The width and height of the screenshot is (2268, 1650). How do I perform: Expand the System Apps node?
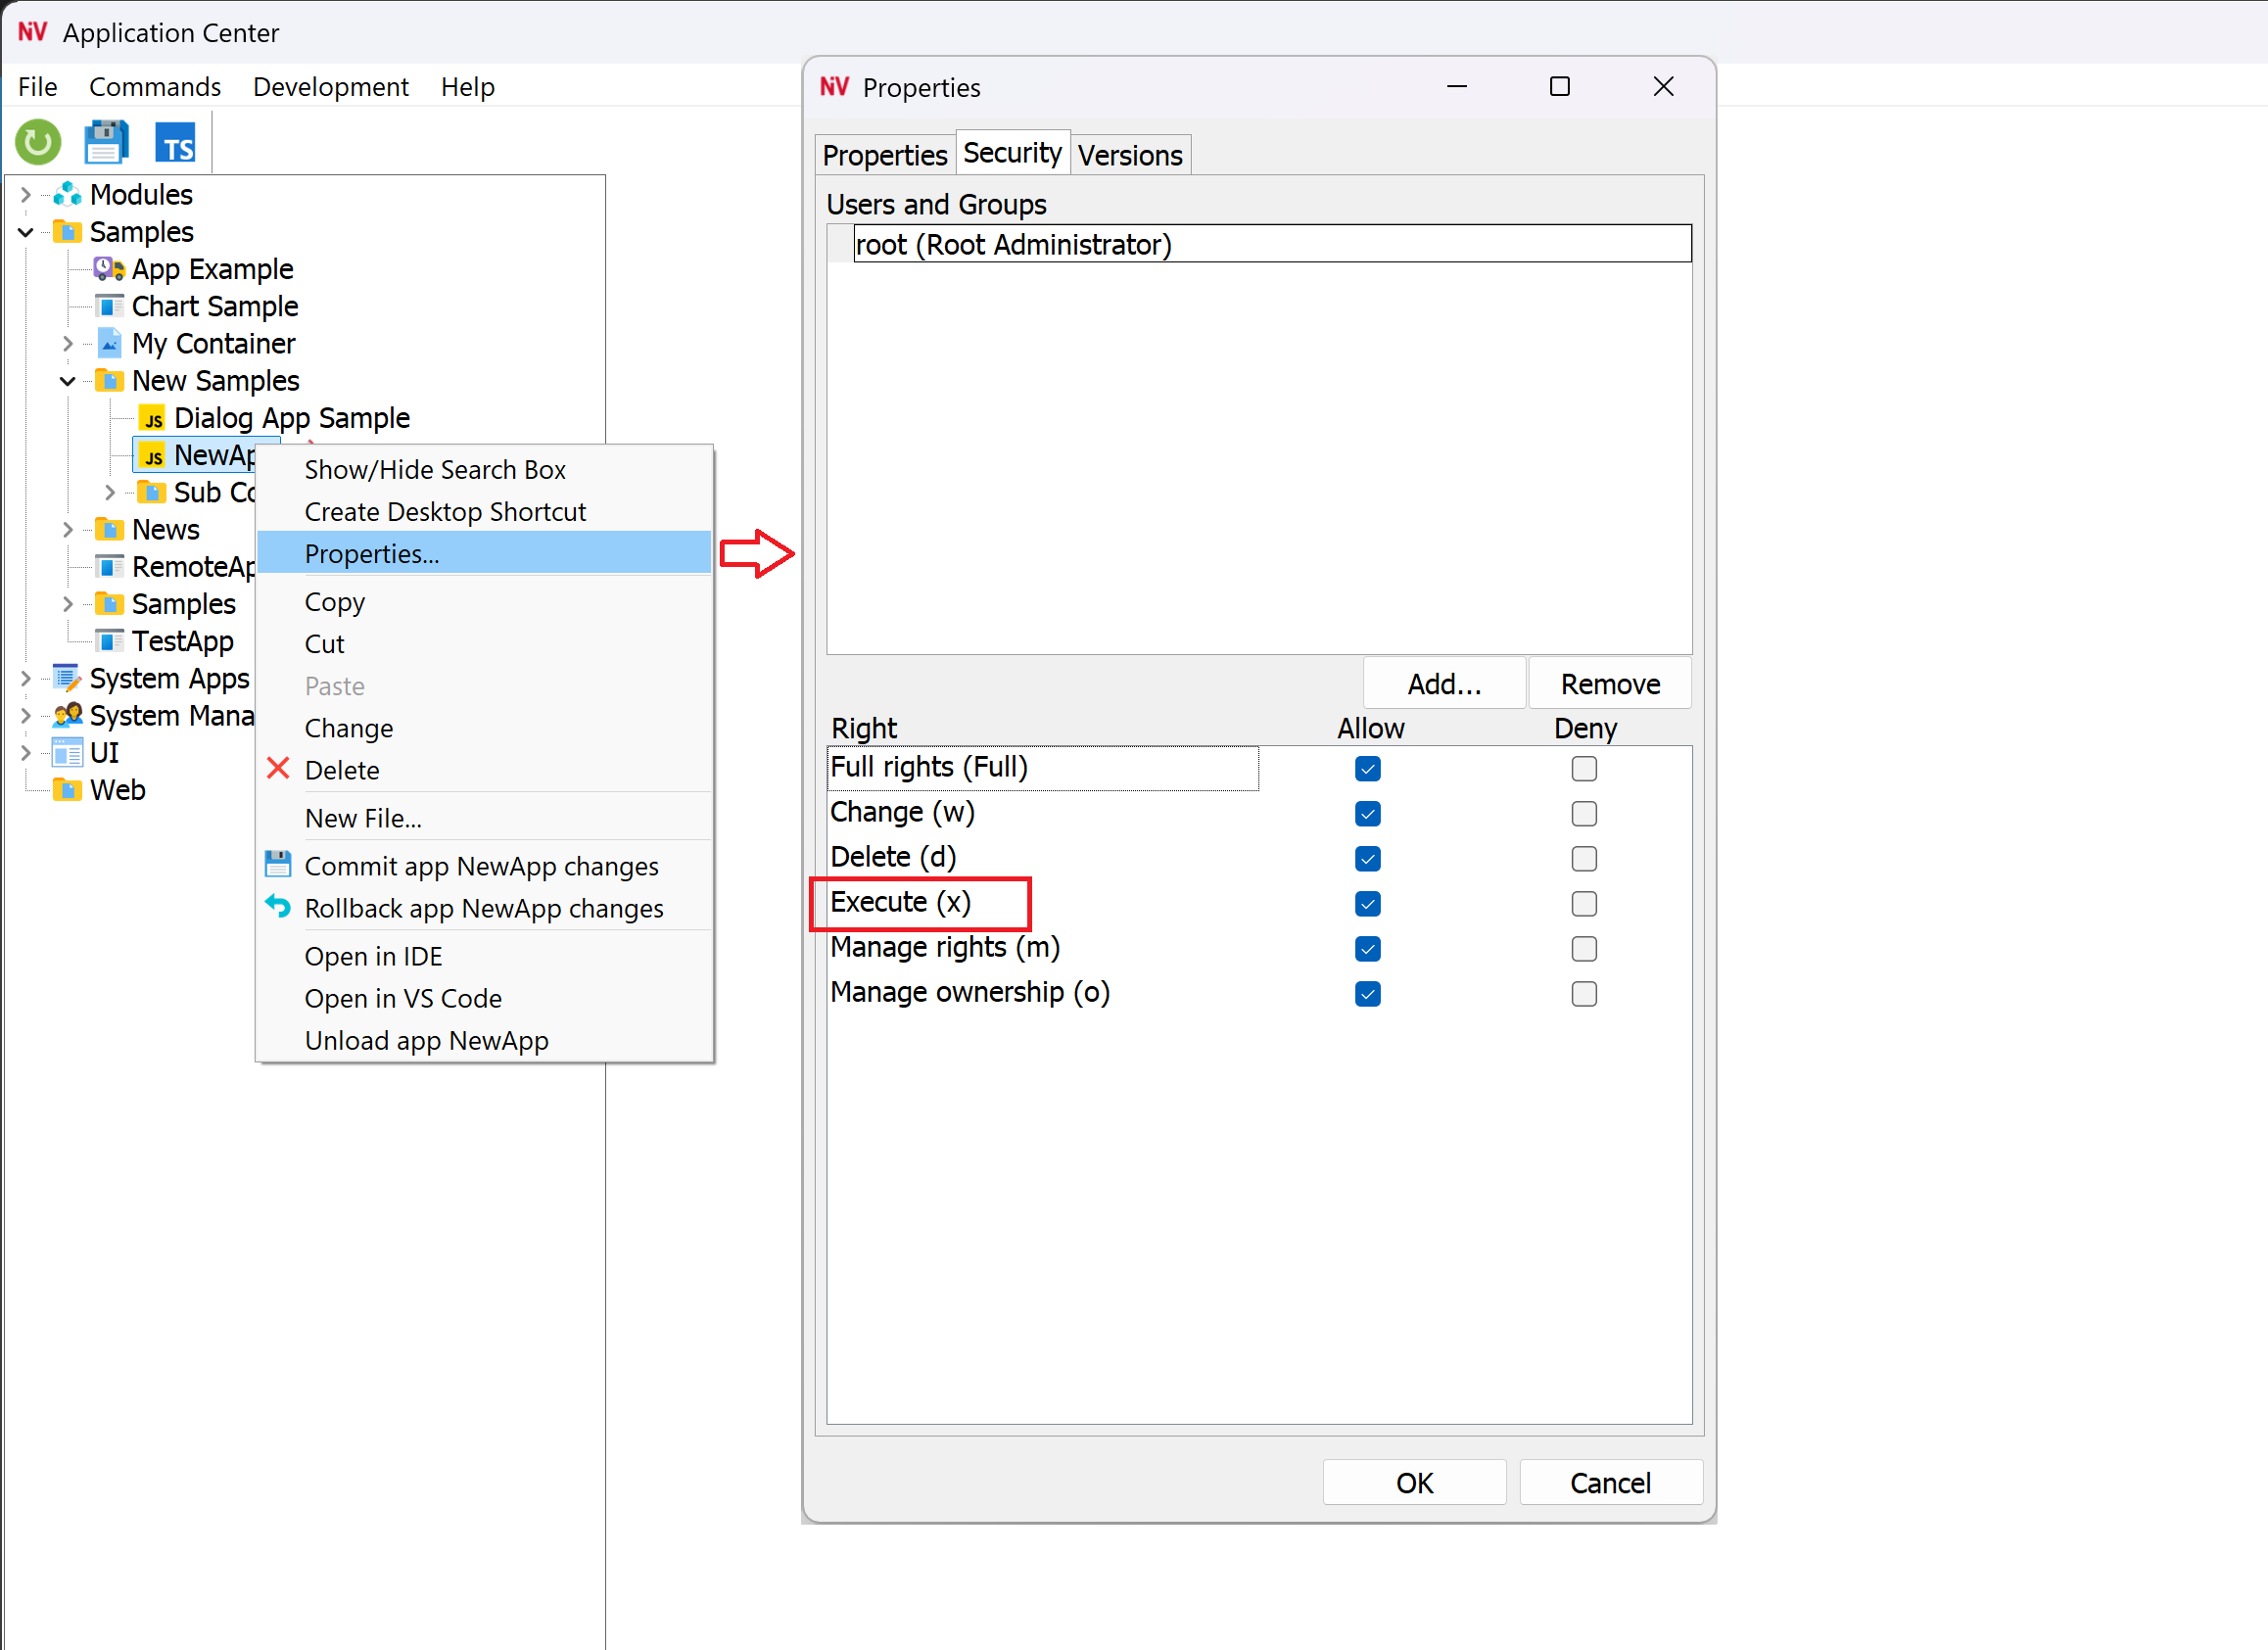click(x=26, y=678)
